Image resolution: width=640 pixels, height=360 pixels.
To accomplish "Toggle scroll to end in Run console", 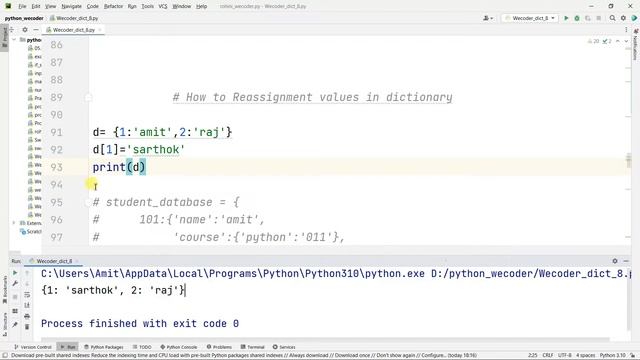I will click(x=27, y=305).
